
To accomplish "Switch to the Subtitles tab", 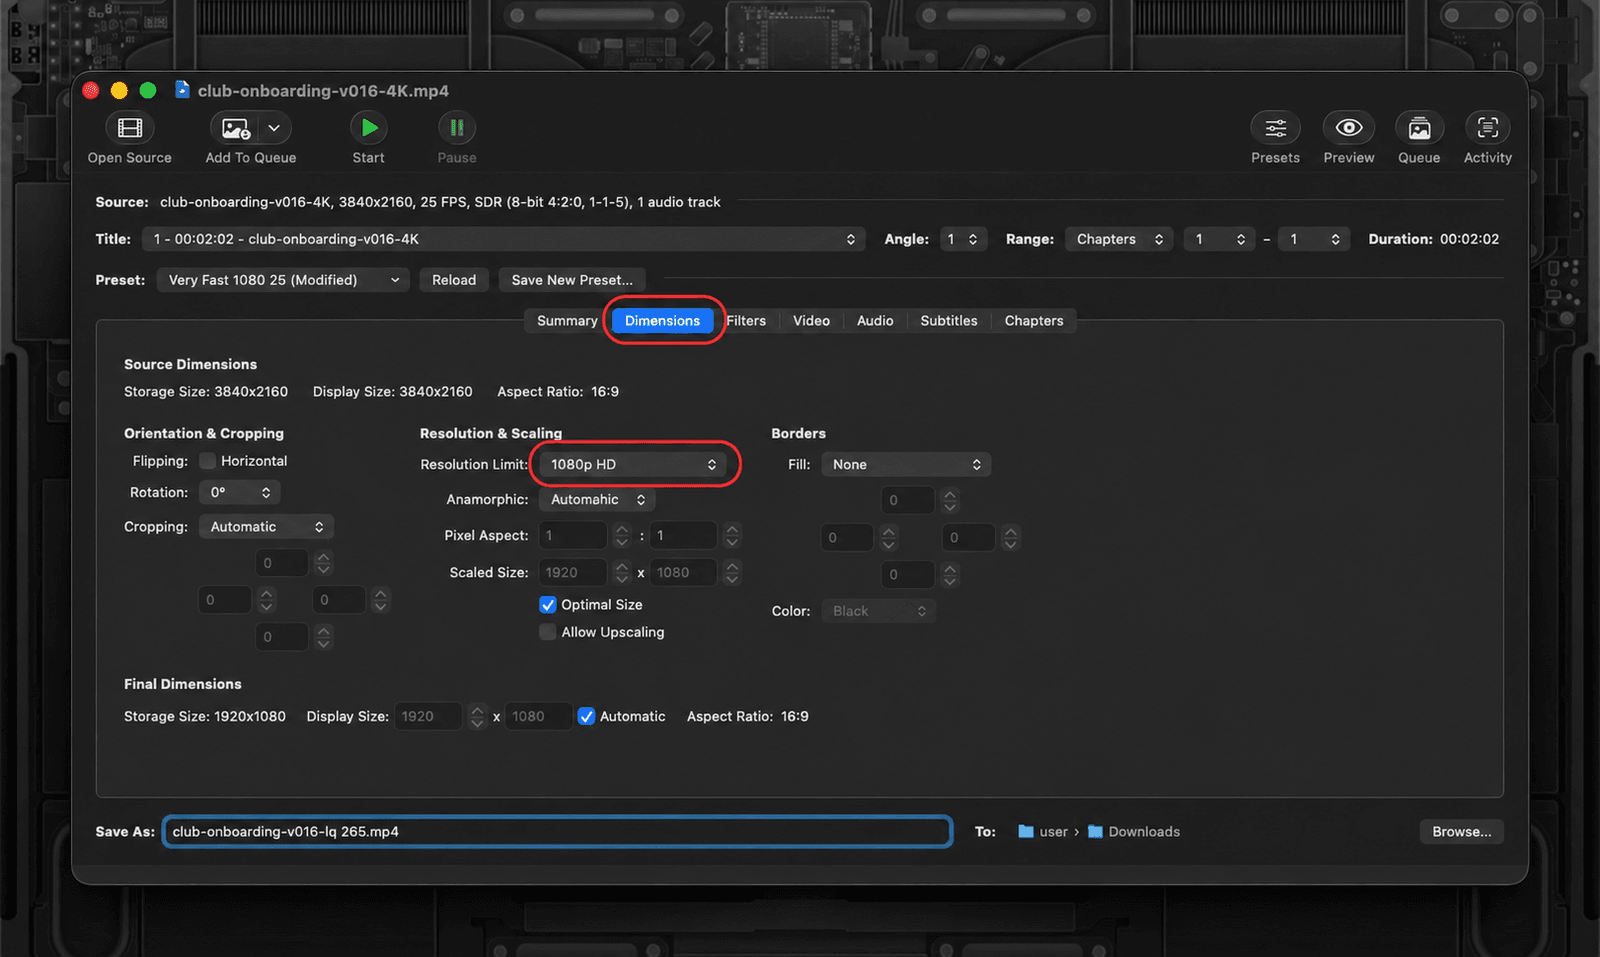I will (x=949, y=321).
